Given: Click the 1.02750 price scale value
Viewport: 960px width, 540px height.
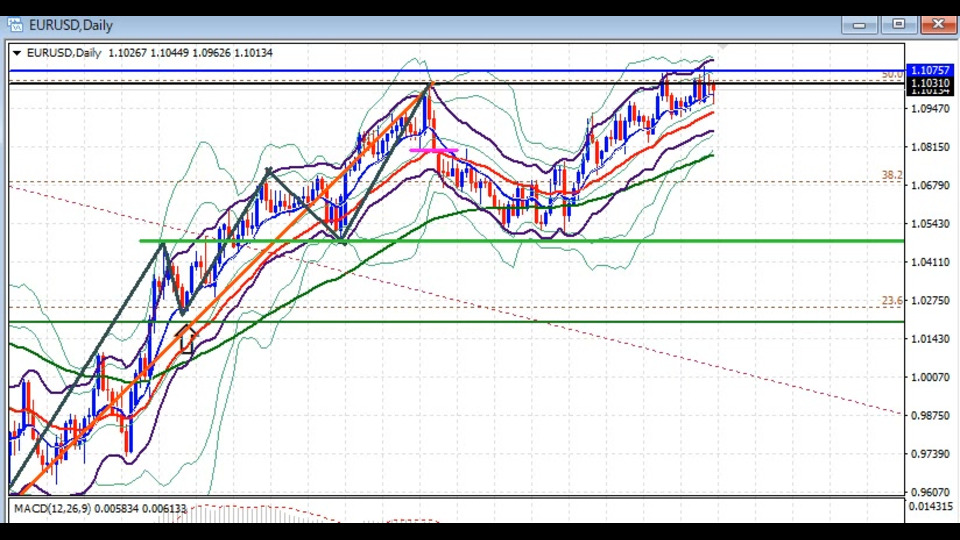Looking at the screenshot, I should (x=930, y=301).
